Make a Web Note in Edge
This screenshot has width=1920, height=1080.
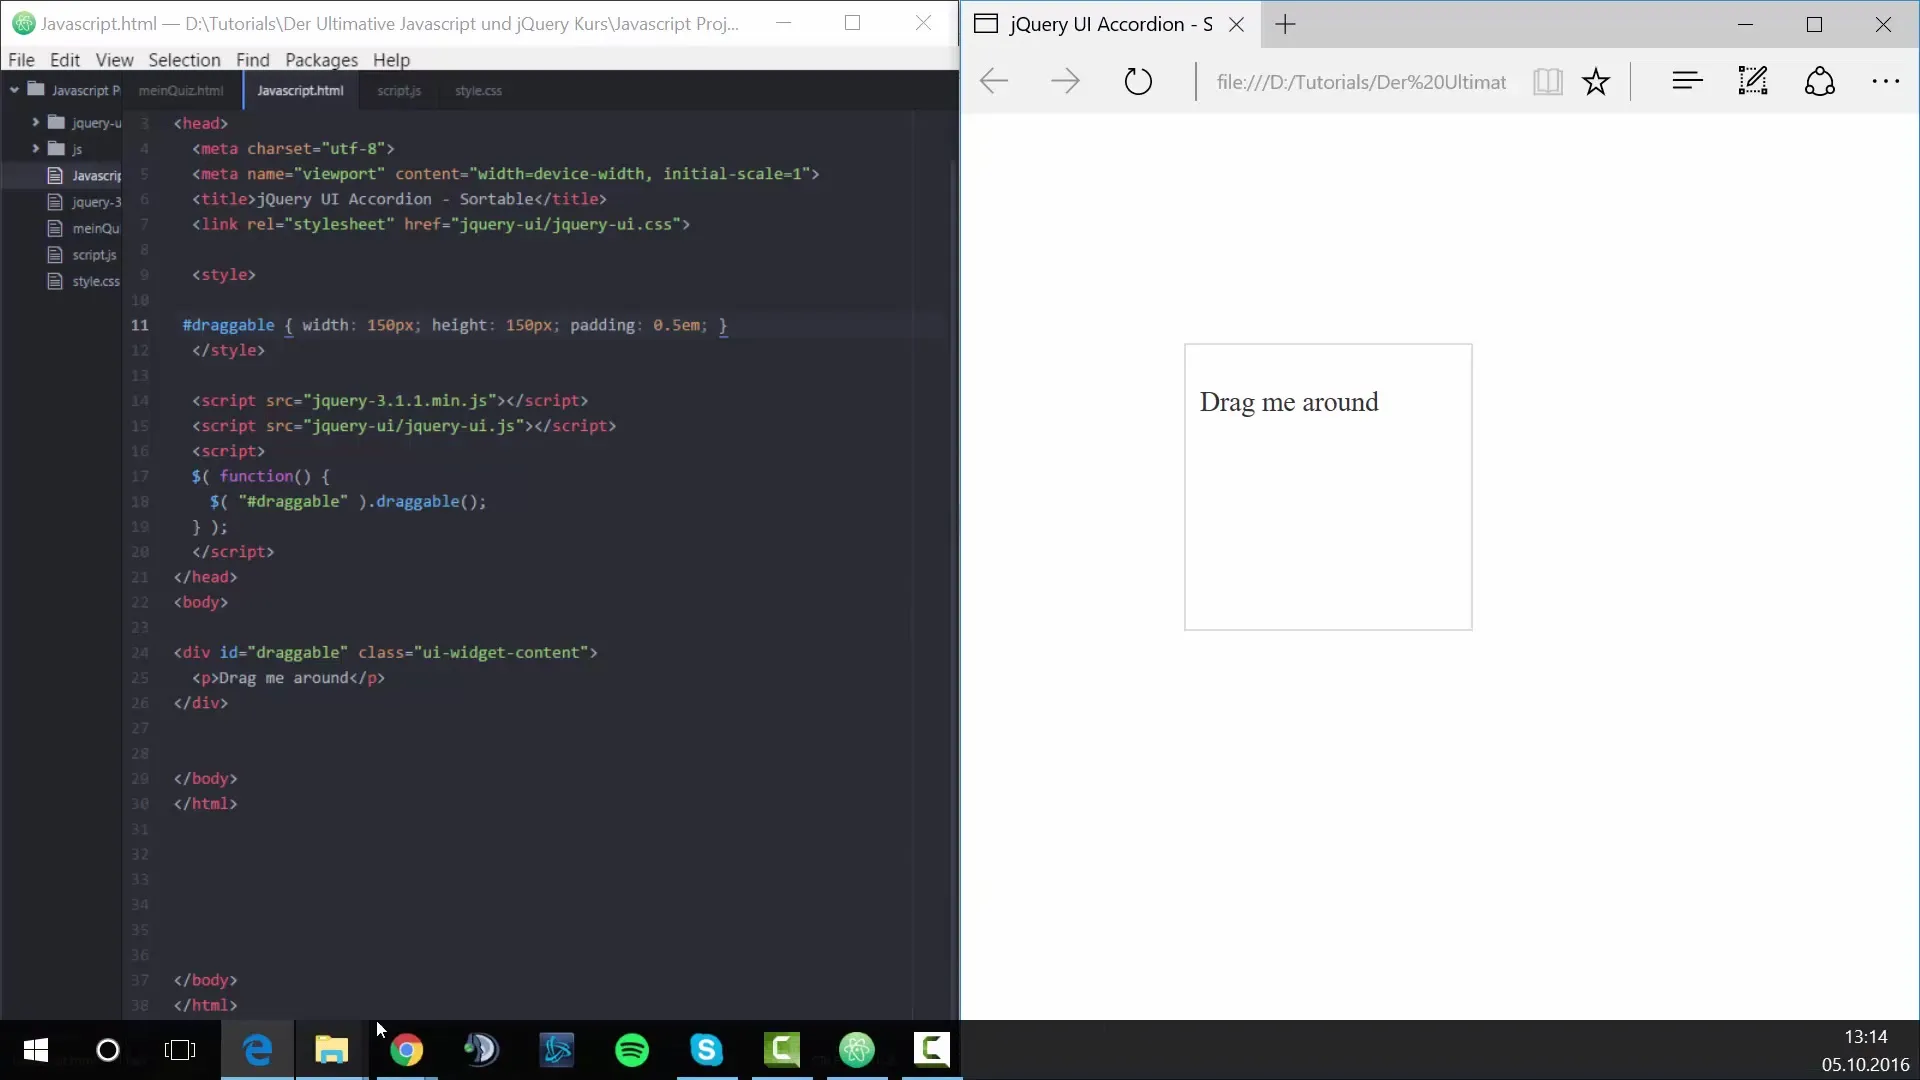pyautogui.click(x=1753, y=81)
